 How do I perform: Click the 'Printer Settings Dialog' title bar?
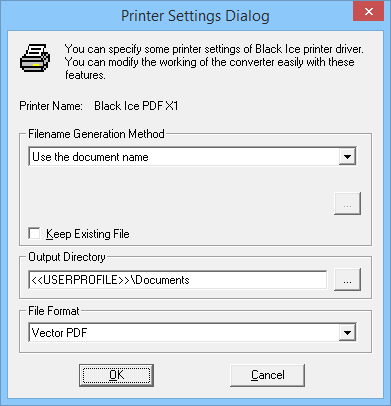click(195, 16)
